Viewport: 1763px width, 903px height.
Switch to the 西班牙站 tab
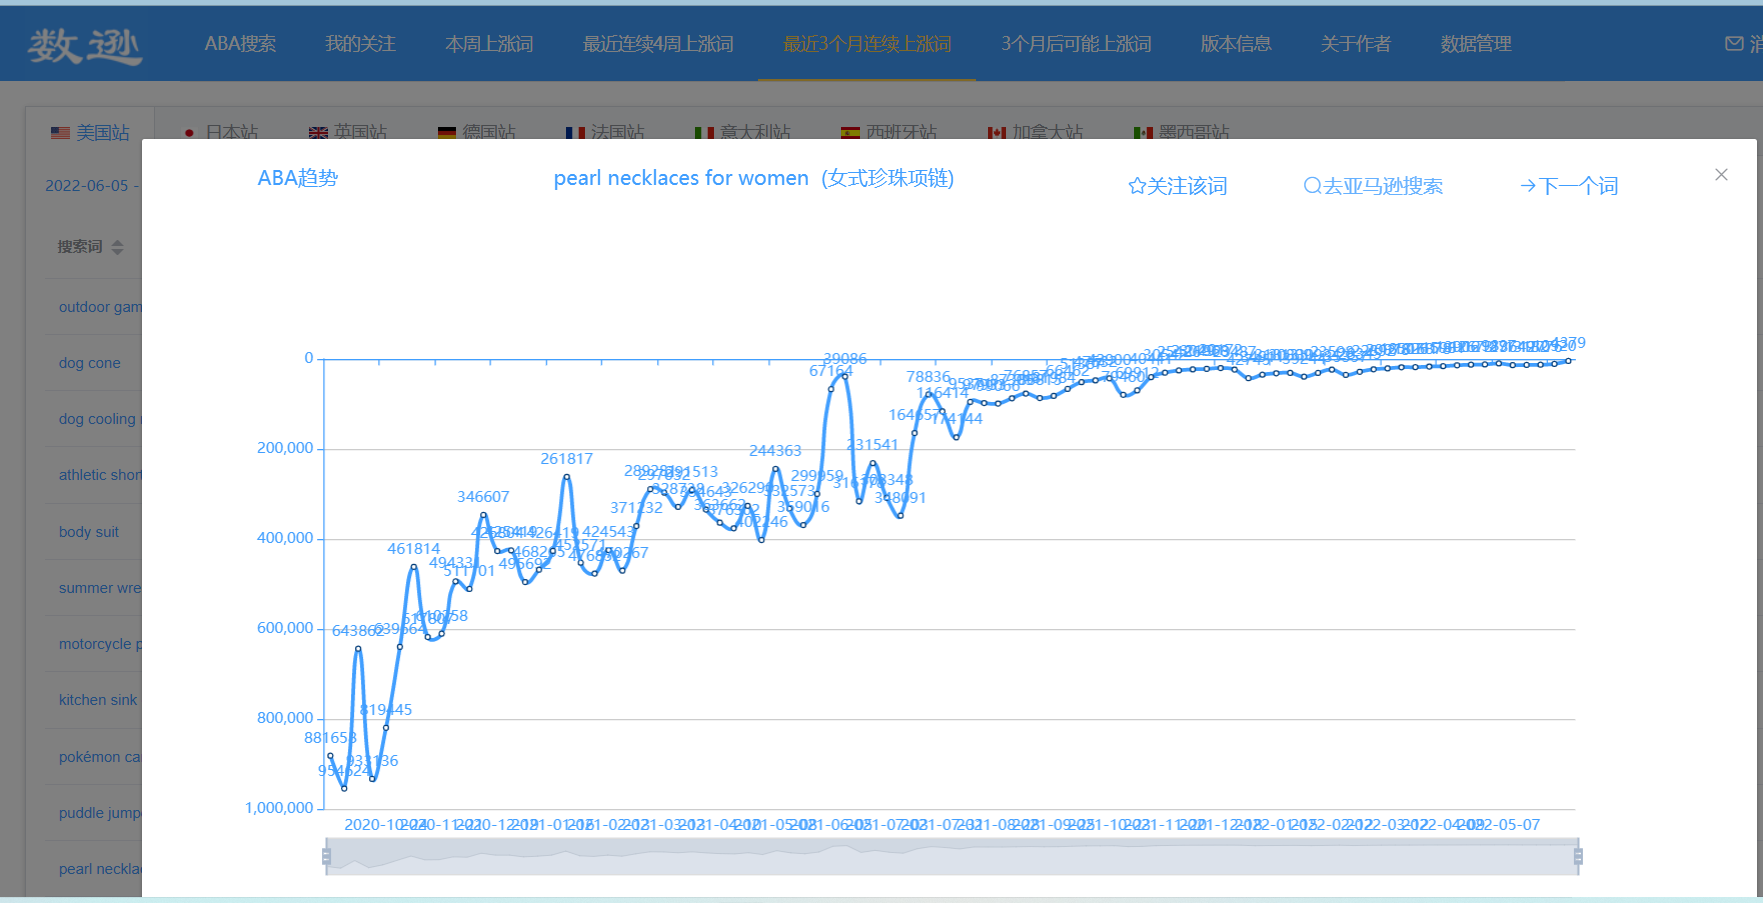[x=889, y=133]
